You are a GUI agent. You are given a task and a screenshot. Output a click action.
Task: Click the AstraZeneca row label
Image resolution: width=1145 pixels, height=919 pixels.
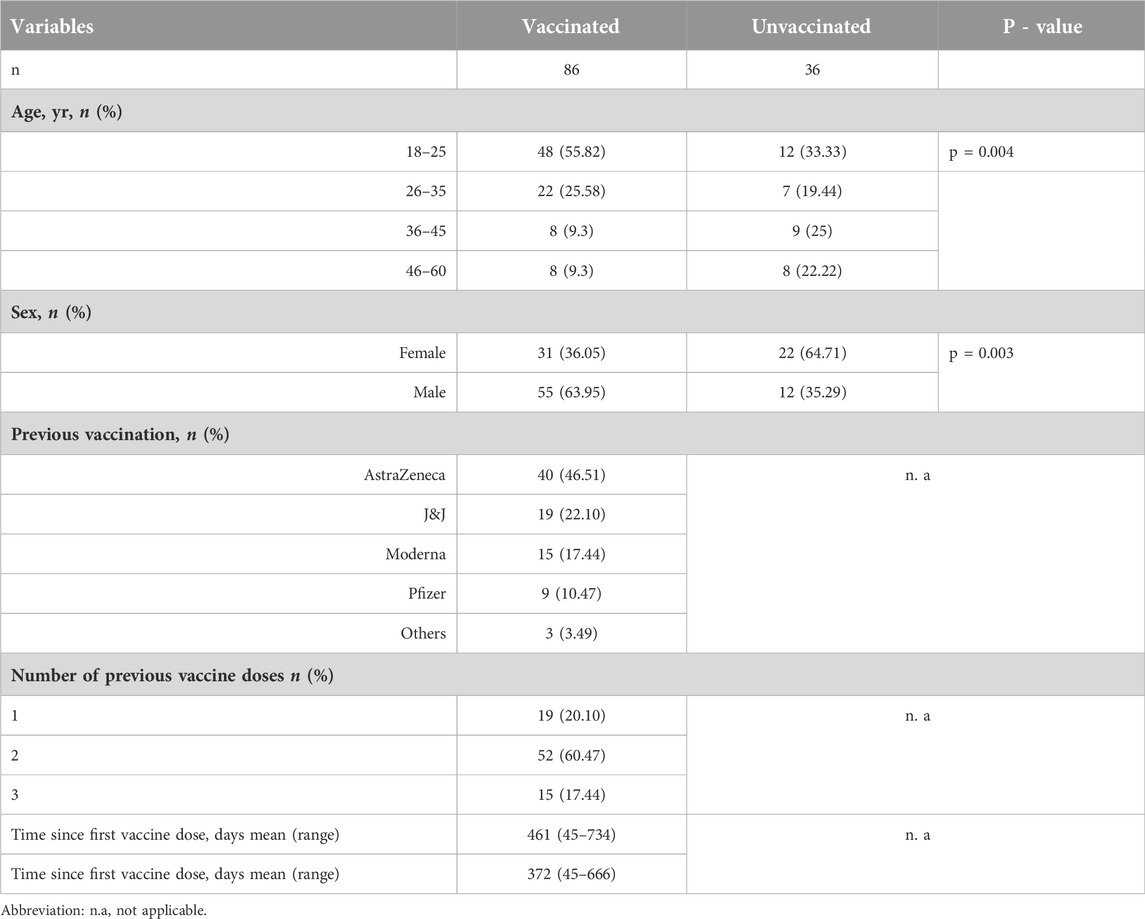[x=405, y=475]
